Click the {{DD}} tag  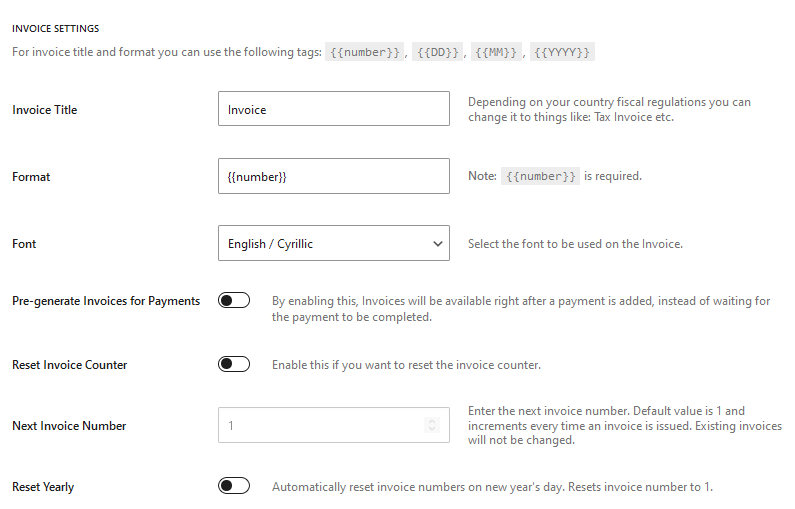click(x=437, y=52)
